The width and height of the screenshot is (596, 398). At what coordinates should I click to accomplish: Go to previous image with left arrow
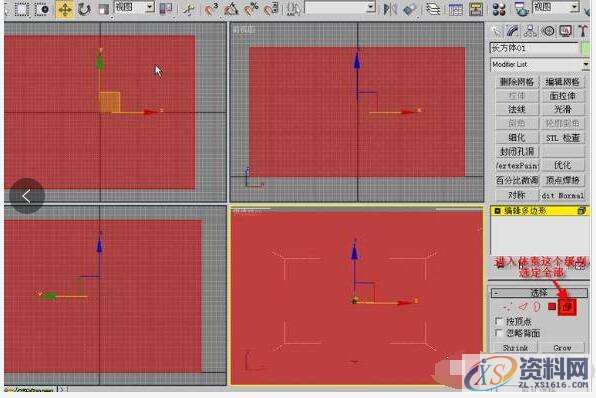[x=27, y=196]
